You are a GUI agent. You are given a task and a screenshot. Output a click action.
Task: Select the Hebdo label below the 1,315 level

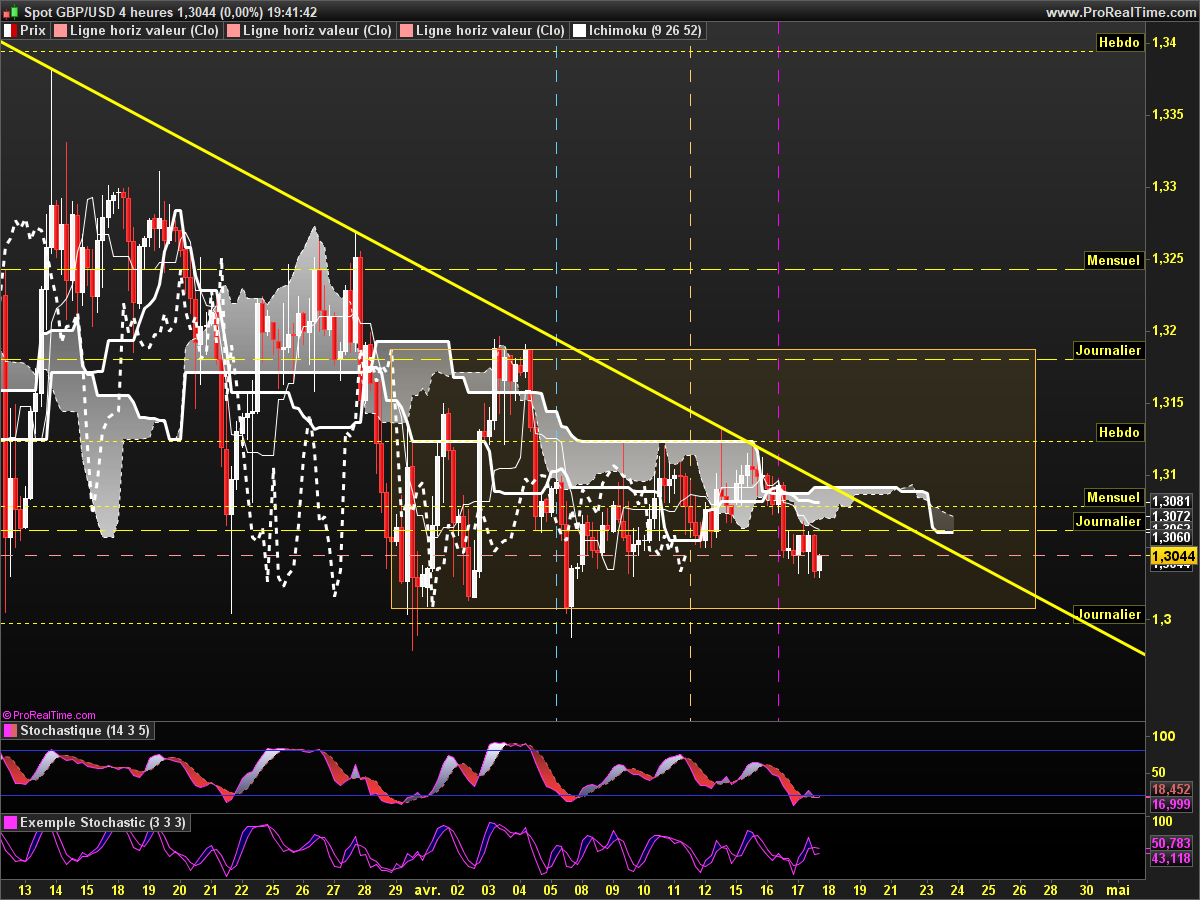pyautogui.click(x=1118, y=432)
